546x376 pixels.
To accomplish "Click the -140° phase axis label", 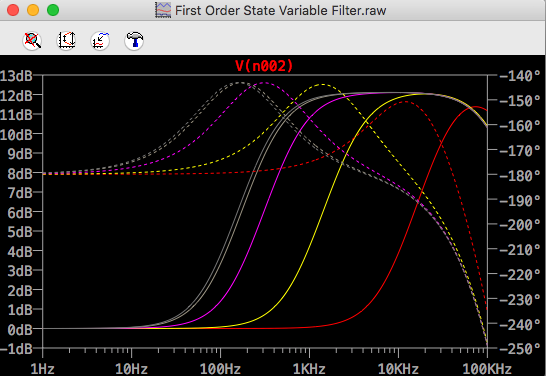I will coord(520,76).
